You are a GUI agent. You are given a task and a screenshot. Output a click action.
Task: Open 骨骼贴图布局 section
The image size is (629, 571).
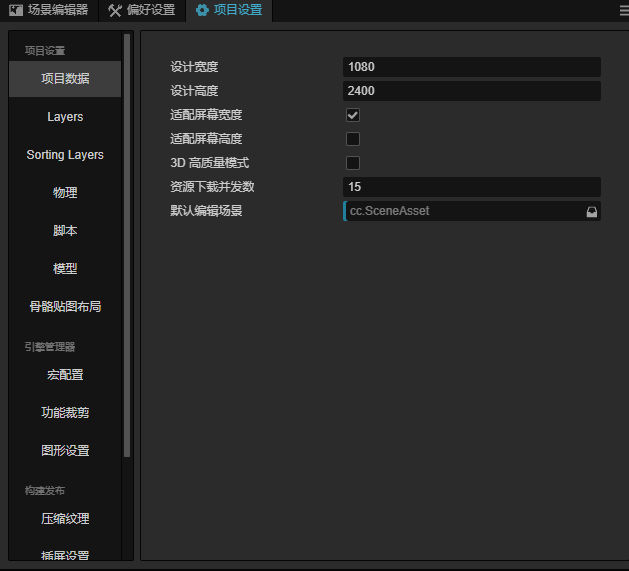click(65, 307)
